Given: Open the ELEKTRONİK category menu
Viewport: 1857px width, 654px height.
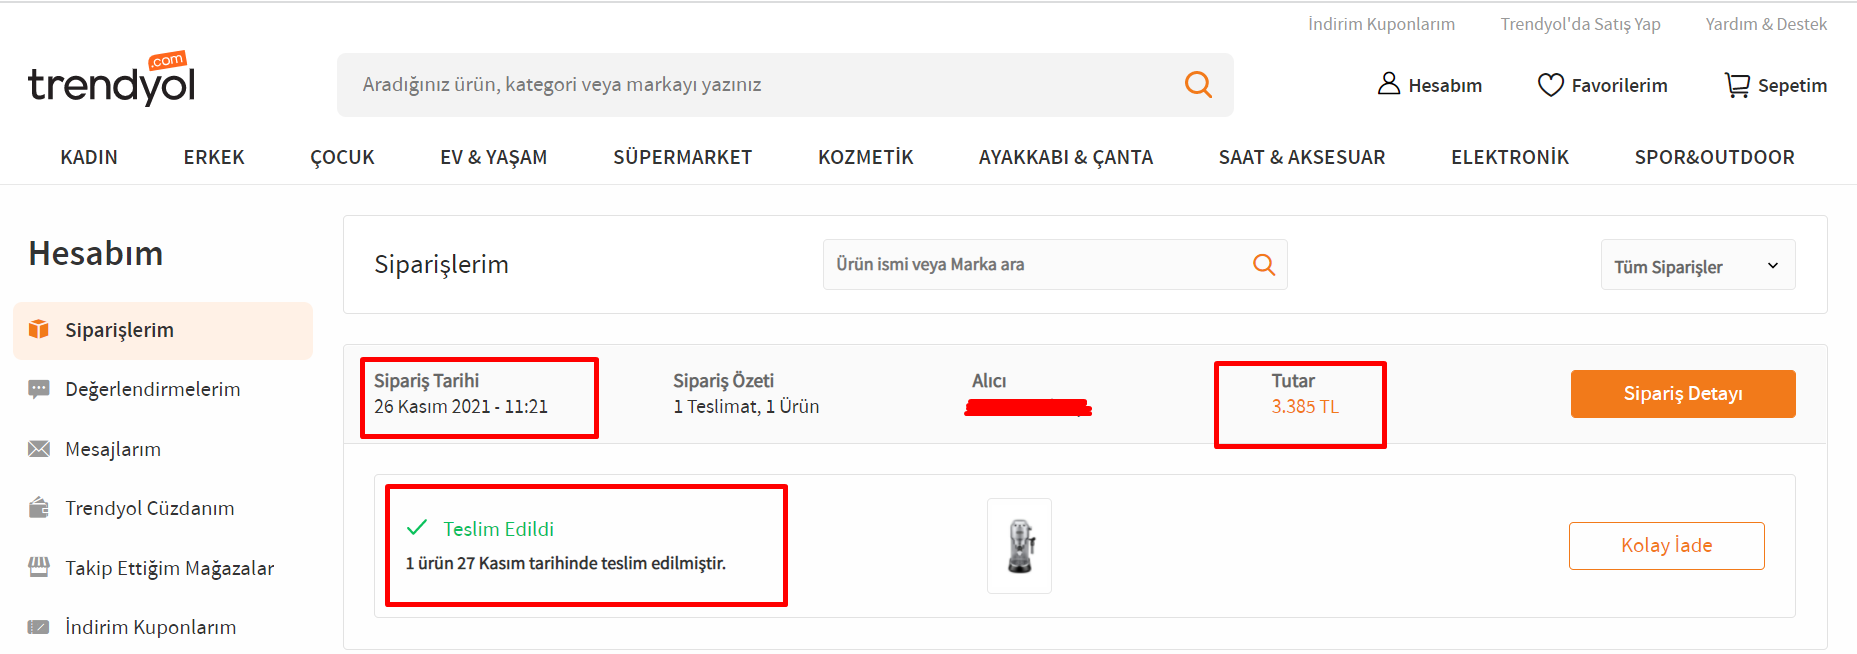Looking at the screenshot, I should (x=1509, y=157).
